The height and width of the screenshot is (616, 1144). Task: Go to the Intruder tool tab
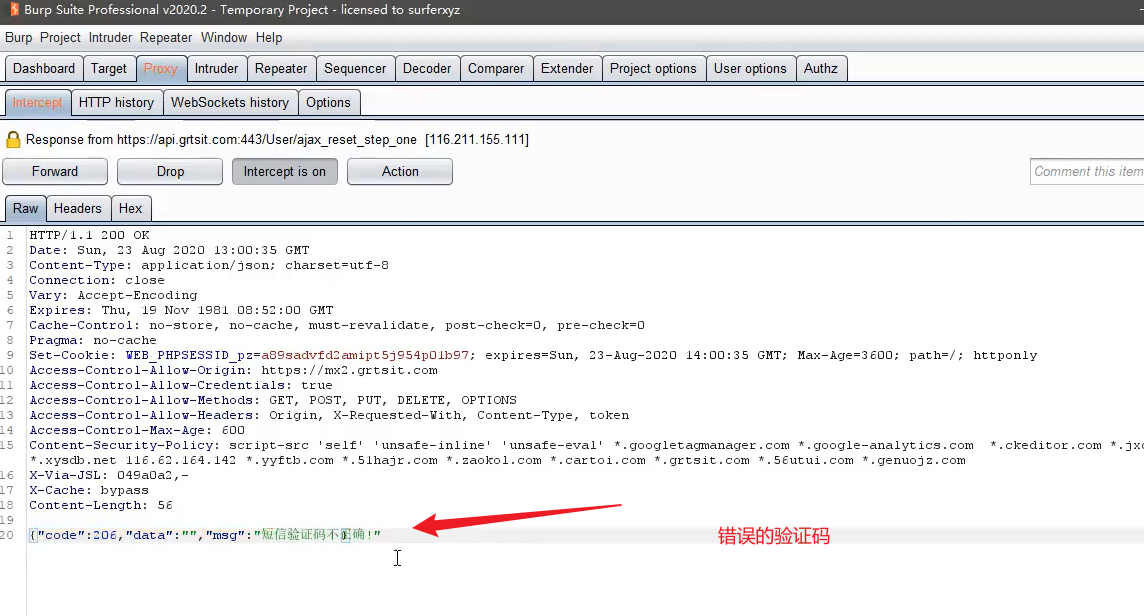pyautogui.click(x=216, y=69)
